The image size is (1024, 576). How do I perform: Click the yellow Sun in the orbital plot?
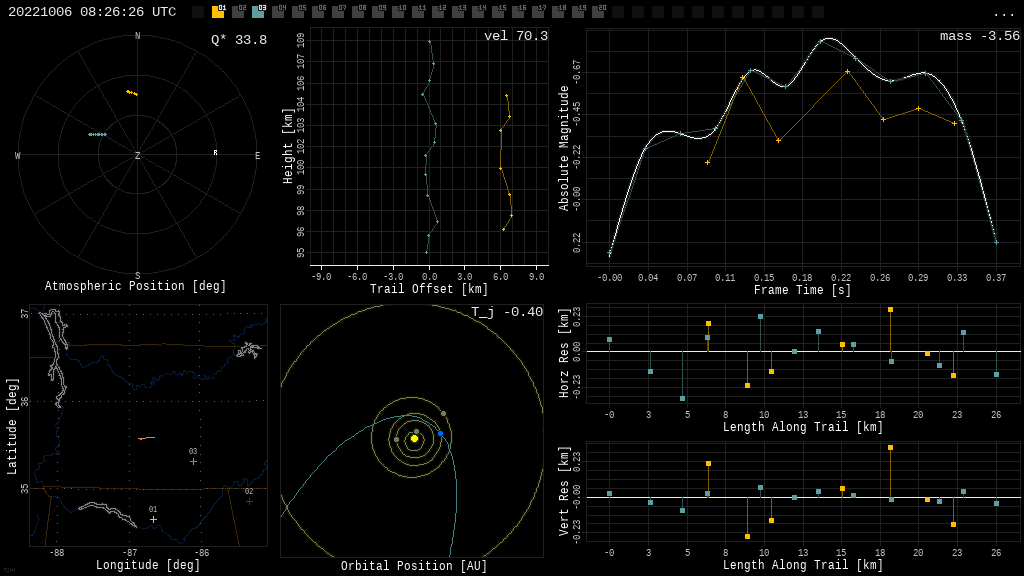click(x=414, y=438)
